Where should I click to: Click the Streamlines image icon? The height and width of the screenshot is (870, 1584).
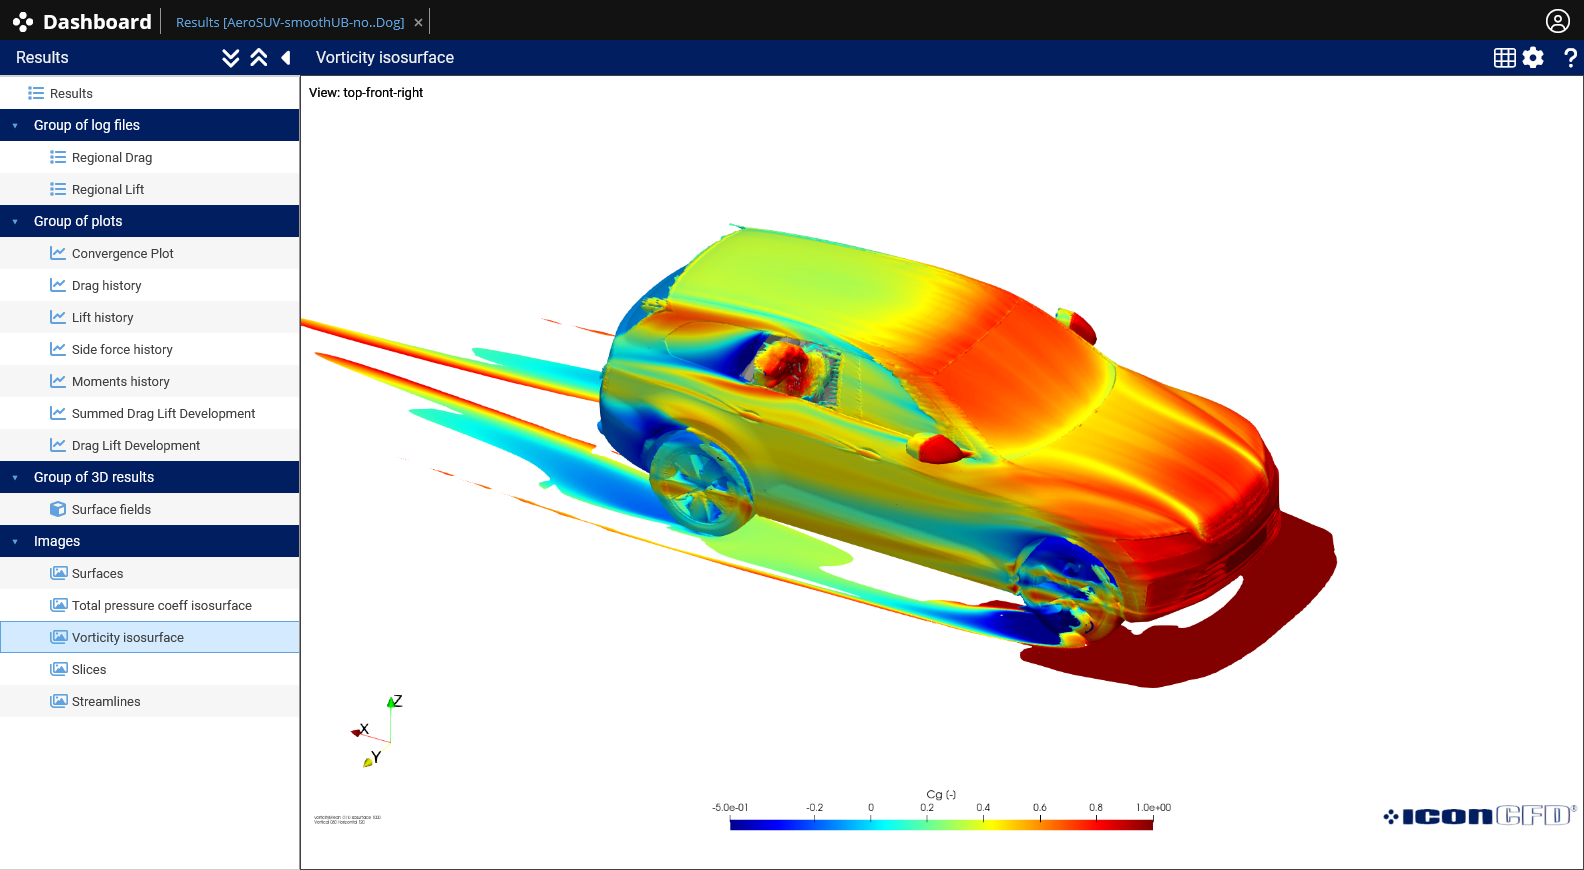pyautogui.click(x=59, y=701)
